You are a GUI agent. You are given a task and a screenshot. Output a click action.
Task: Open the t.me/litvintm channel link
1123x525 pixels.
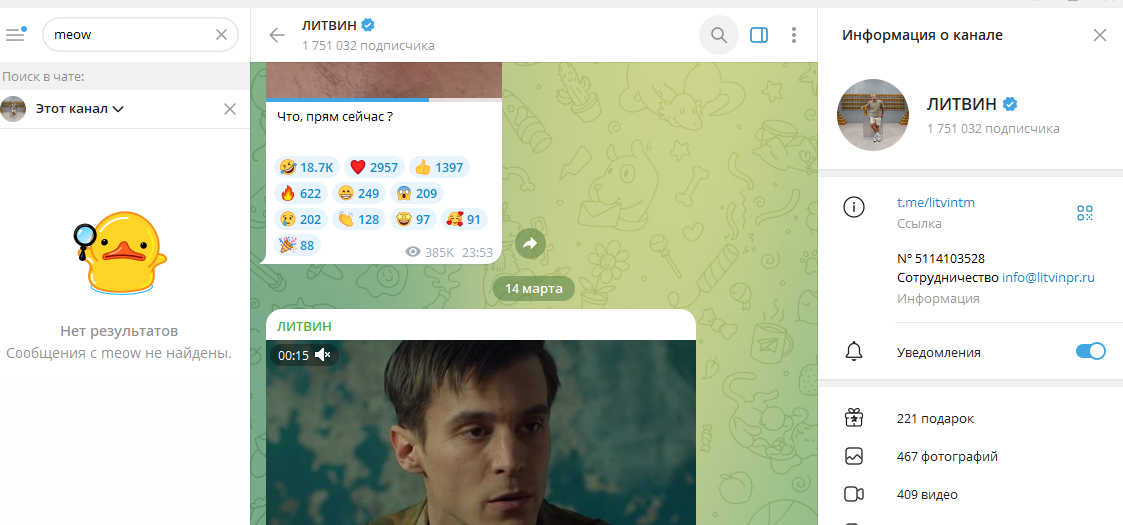pyautogui.click(x=935, y=203)
